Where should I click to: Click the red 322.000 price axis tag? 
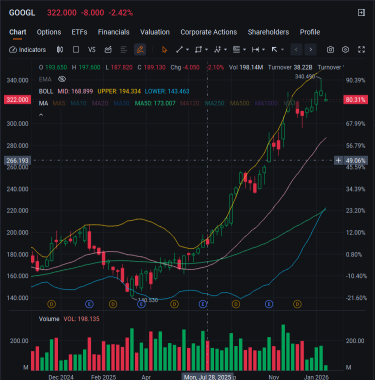(17, 100)
